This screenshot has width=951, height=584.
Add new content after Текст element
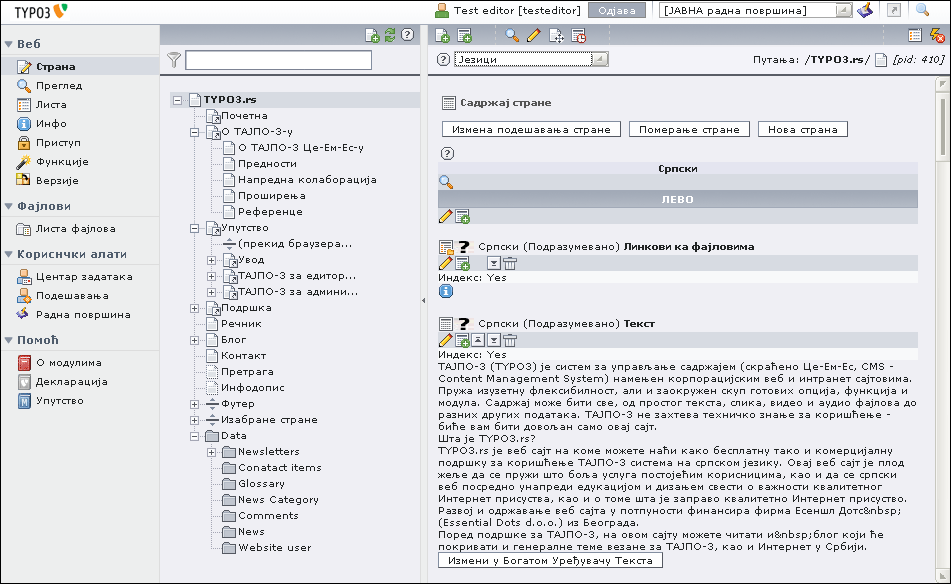point(462,340)
